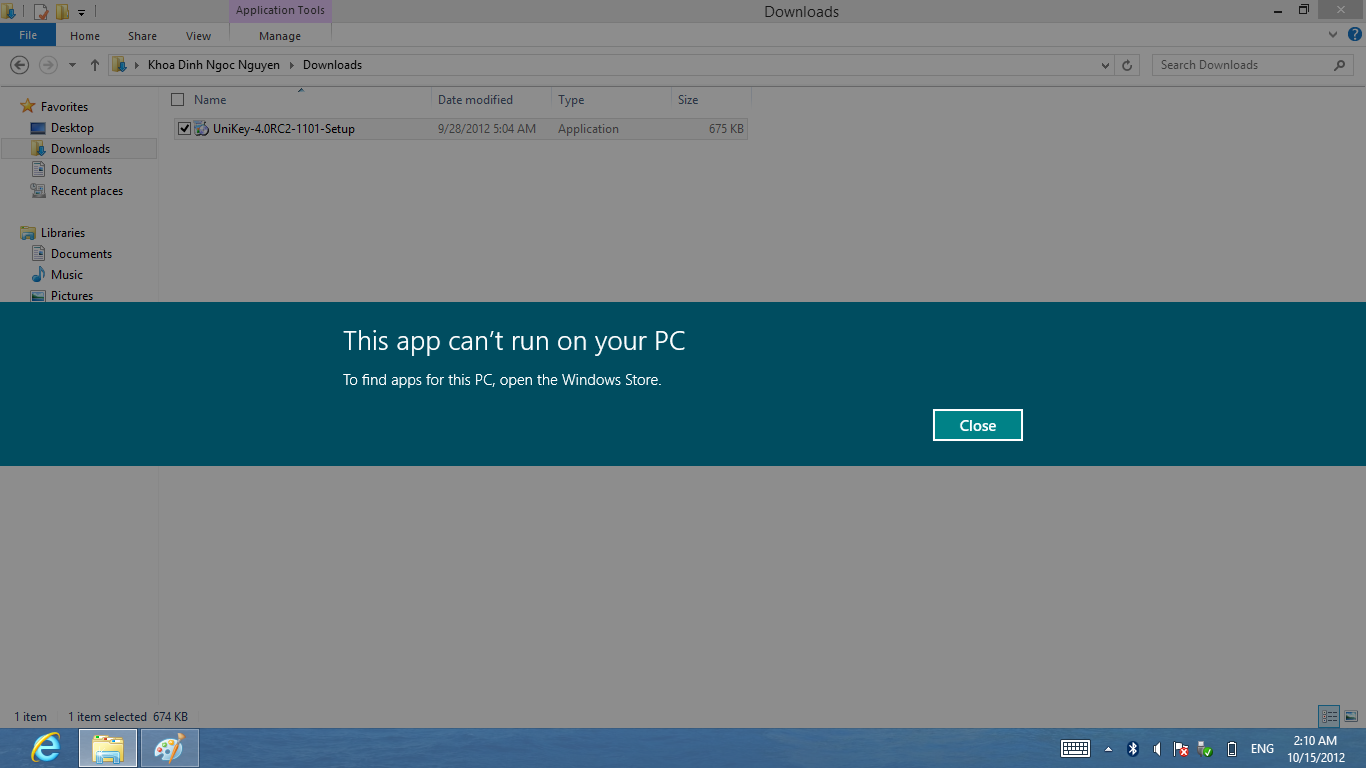Viewport: 1366px width, 768px height.
Task: Open Paint from the taskbar
Action: pyautogui.click(x=170, y=748)
